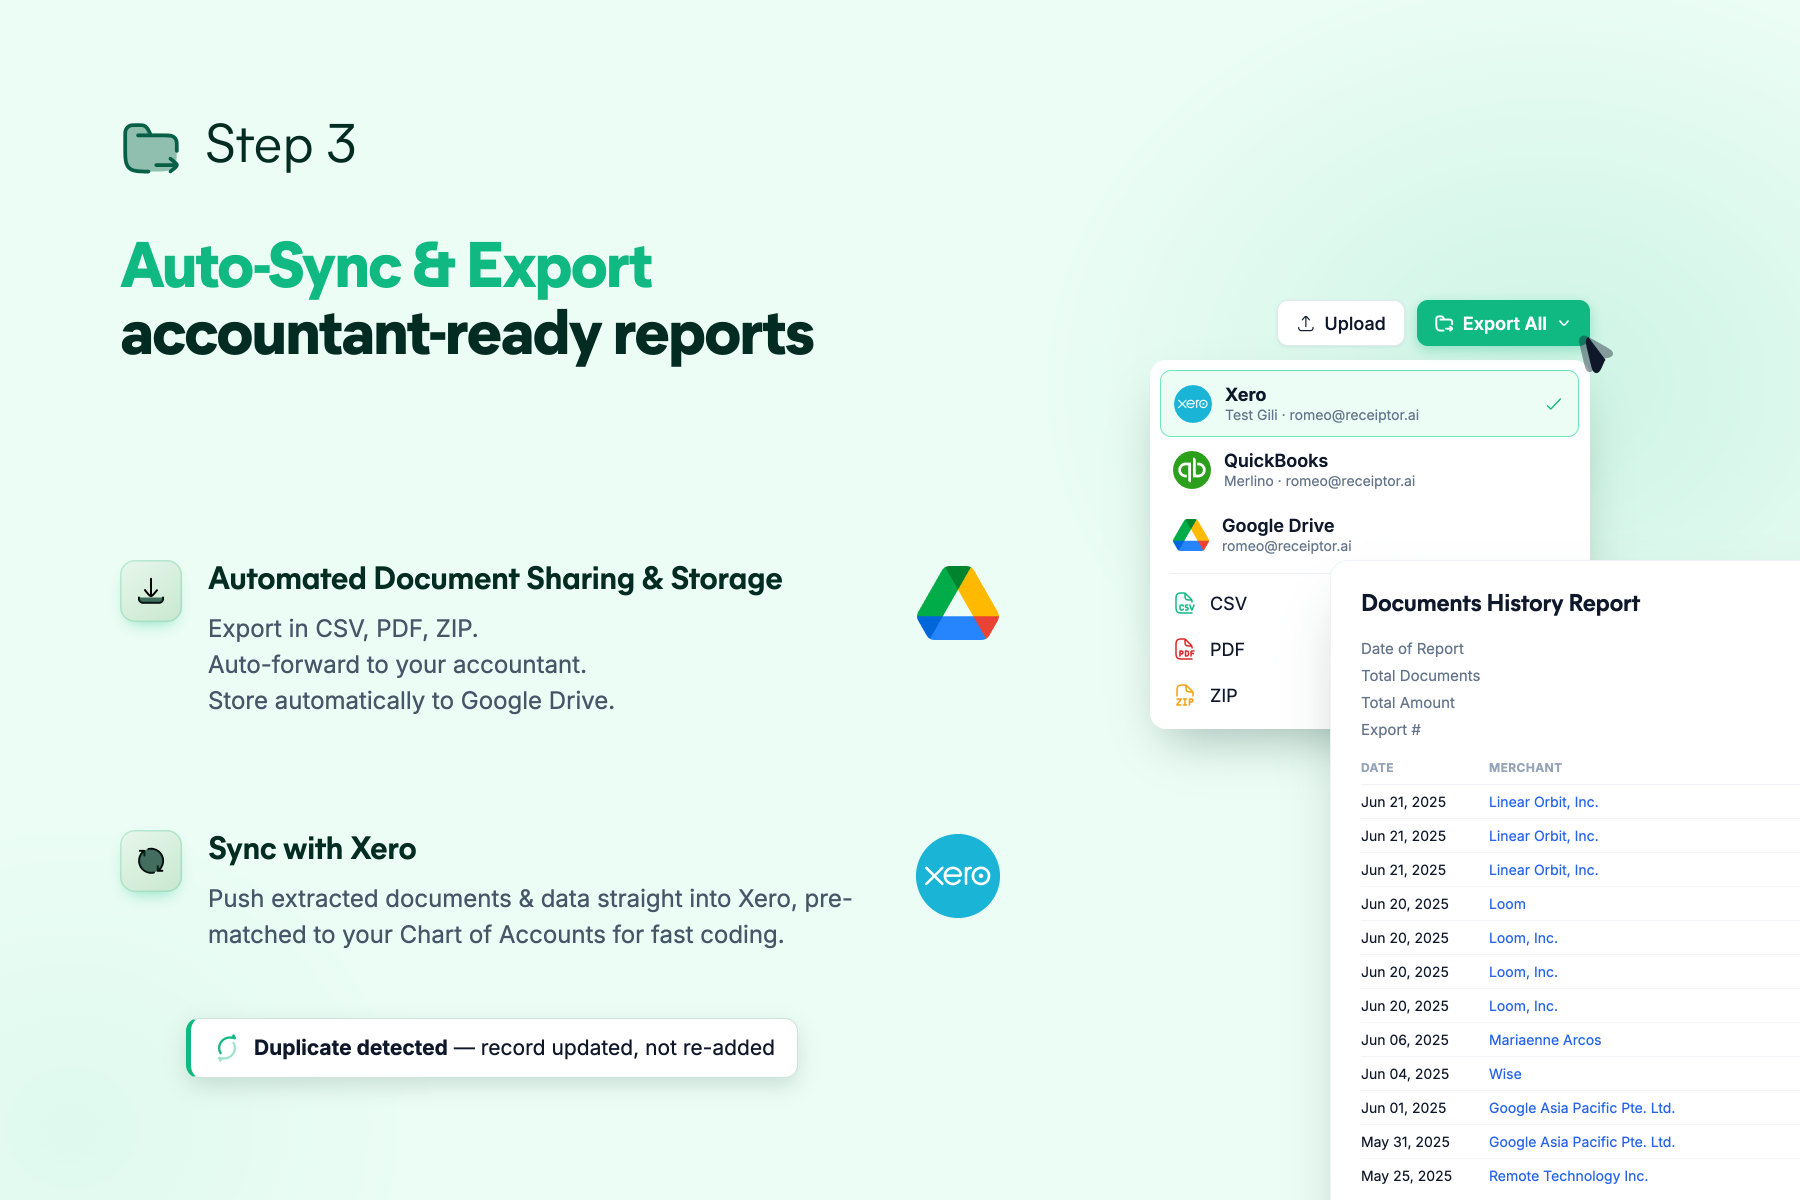Click the upload arrow icon in Upload button
The height and width of the screenshot is (1200, 1800).
click(1306, 323)
